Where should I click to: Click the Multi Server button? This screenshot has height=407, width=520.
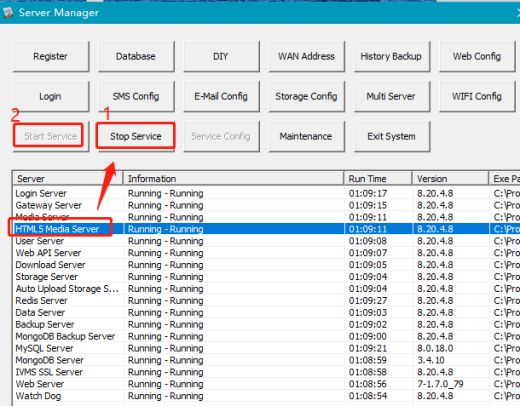(392, 96)
